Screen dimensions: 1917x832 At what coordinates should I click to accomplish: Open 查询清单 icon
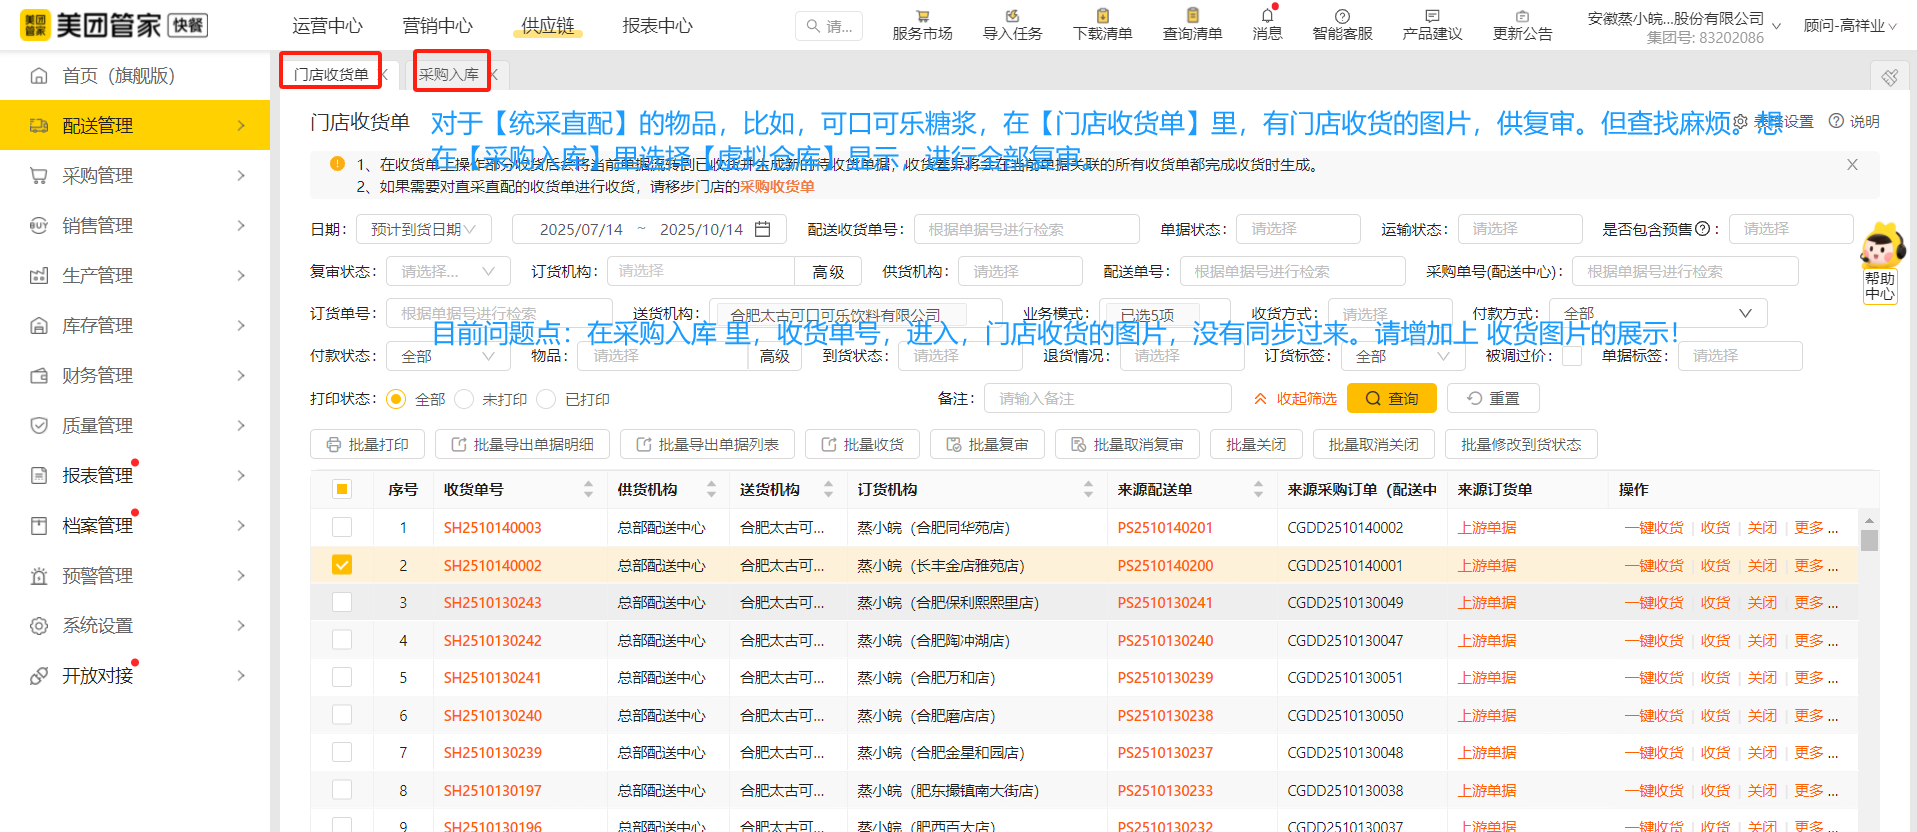point(1192,16)
